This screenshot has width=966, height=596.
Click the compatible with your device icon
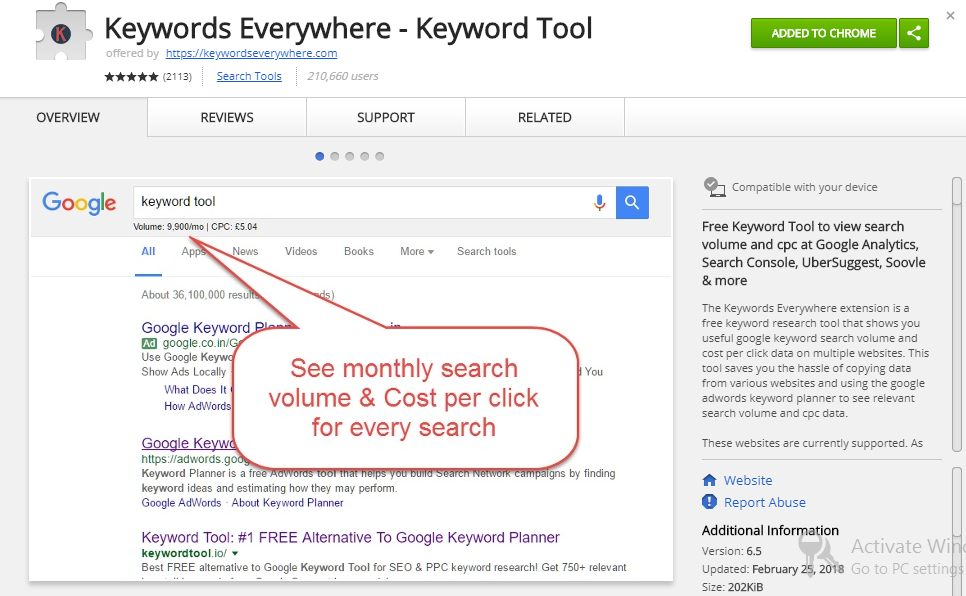pyautogui.click(x=714, y=187)
